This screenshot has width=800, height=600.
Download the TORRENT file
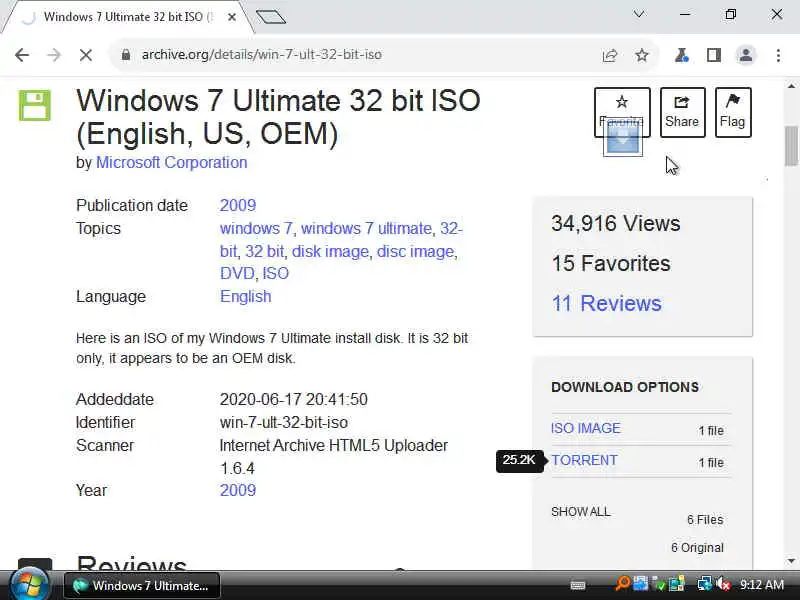[584, 460]
